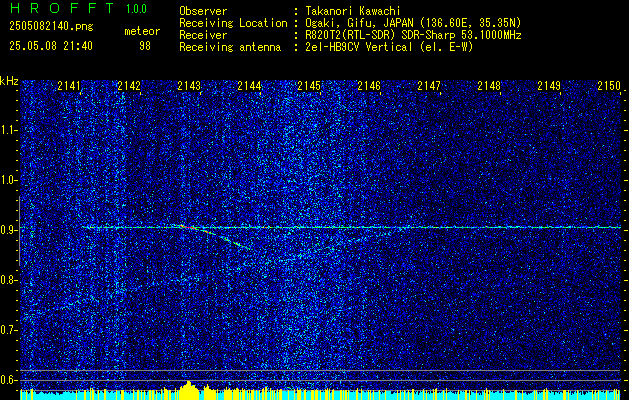Click the HROFFT 1.0.0 title text
This screenshot has height=400, width=629.
[78, 8]
